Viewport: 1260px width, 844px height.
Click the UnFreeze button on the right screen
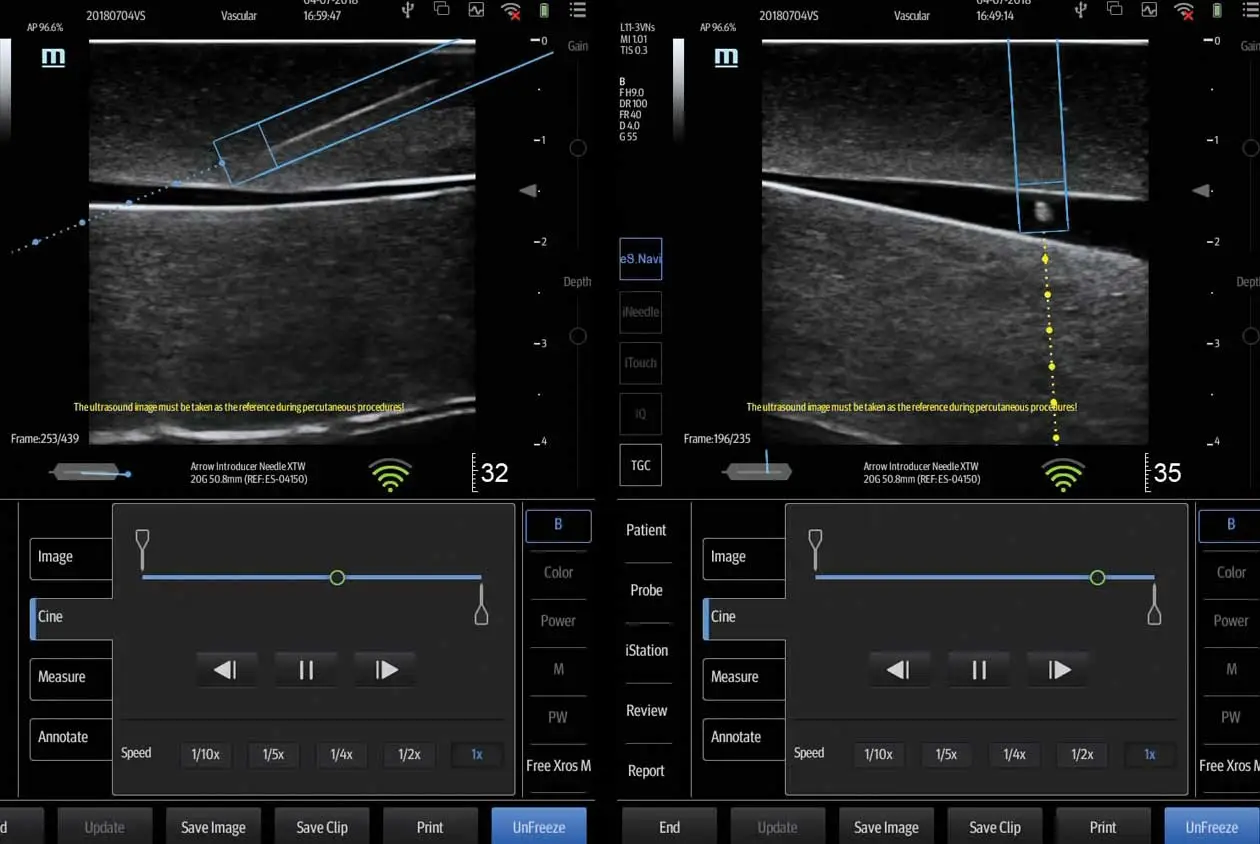tap(1211, 827)
